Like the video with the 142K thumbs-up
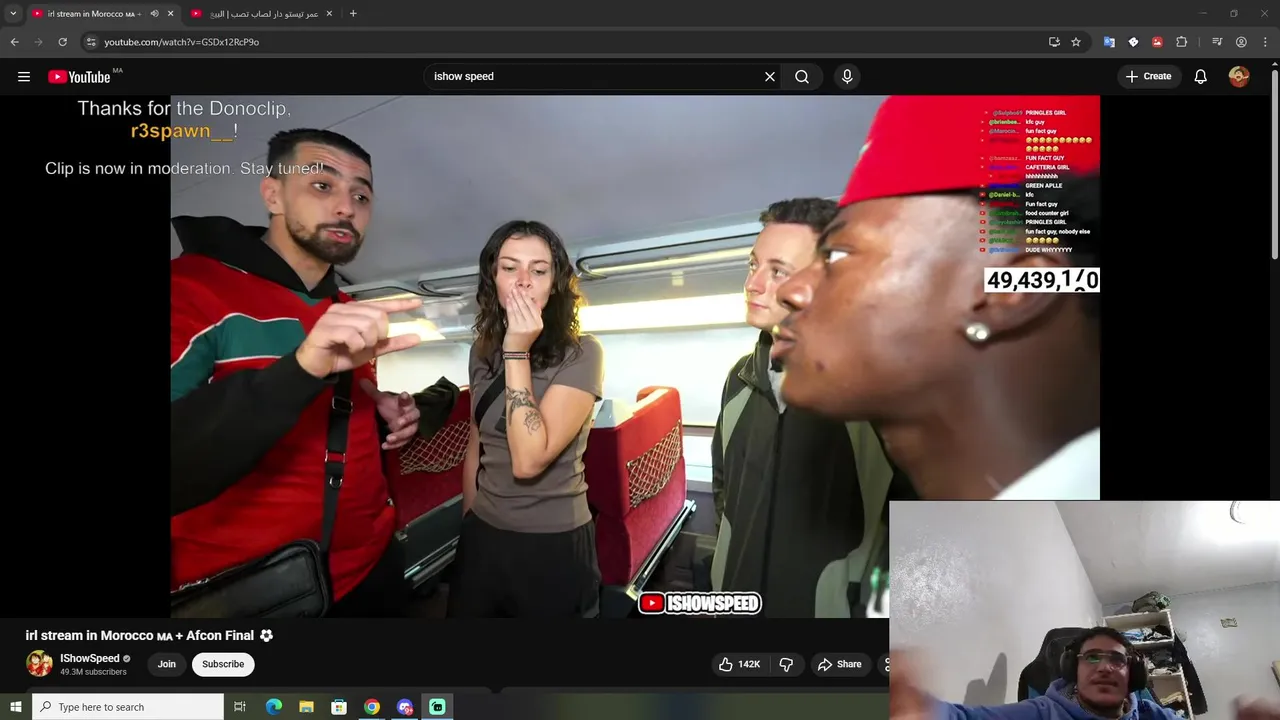Screen dimensions: 1280x720 pyautogui.click(x=740, y=664)
